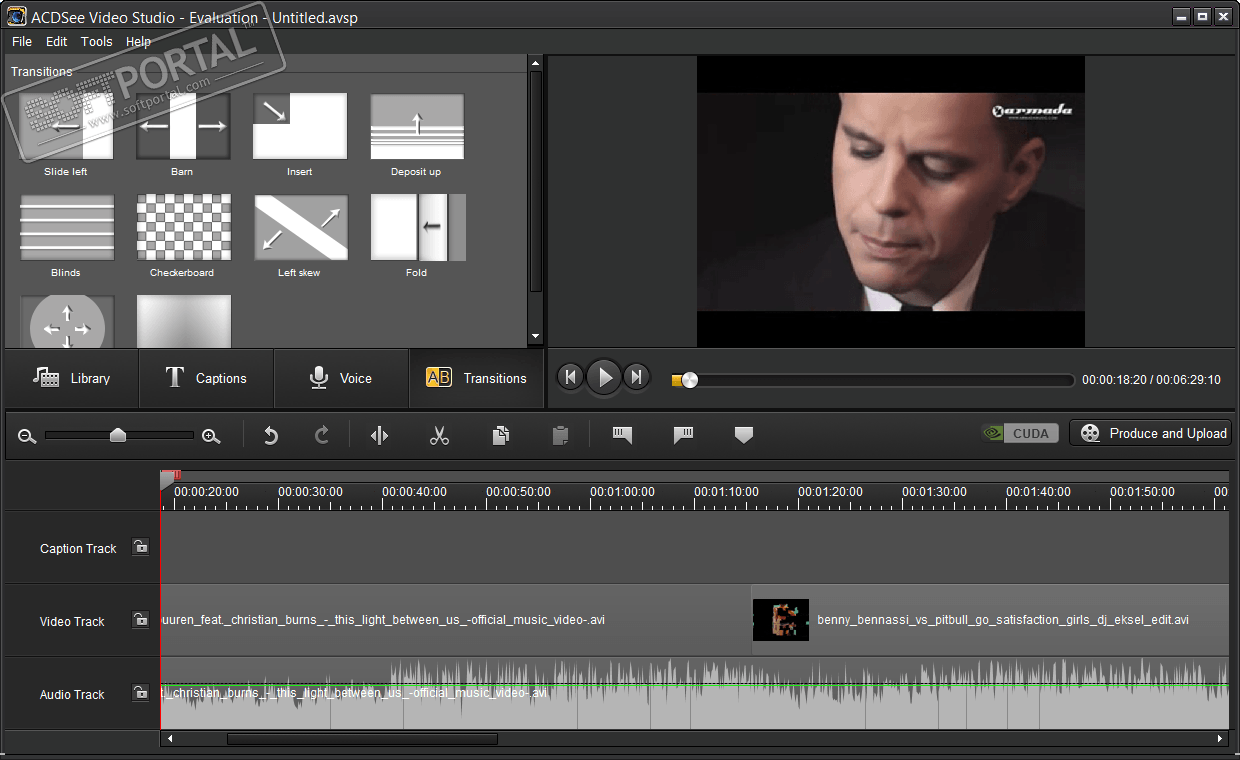
Task: Click the 00:00:18:20 / 00:06:29:10 timecode
Action: click(1151, 380)
